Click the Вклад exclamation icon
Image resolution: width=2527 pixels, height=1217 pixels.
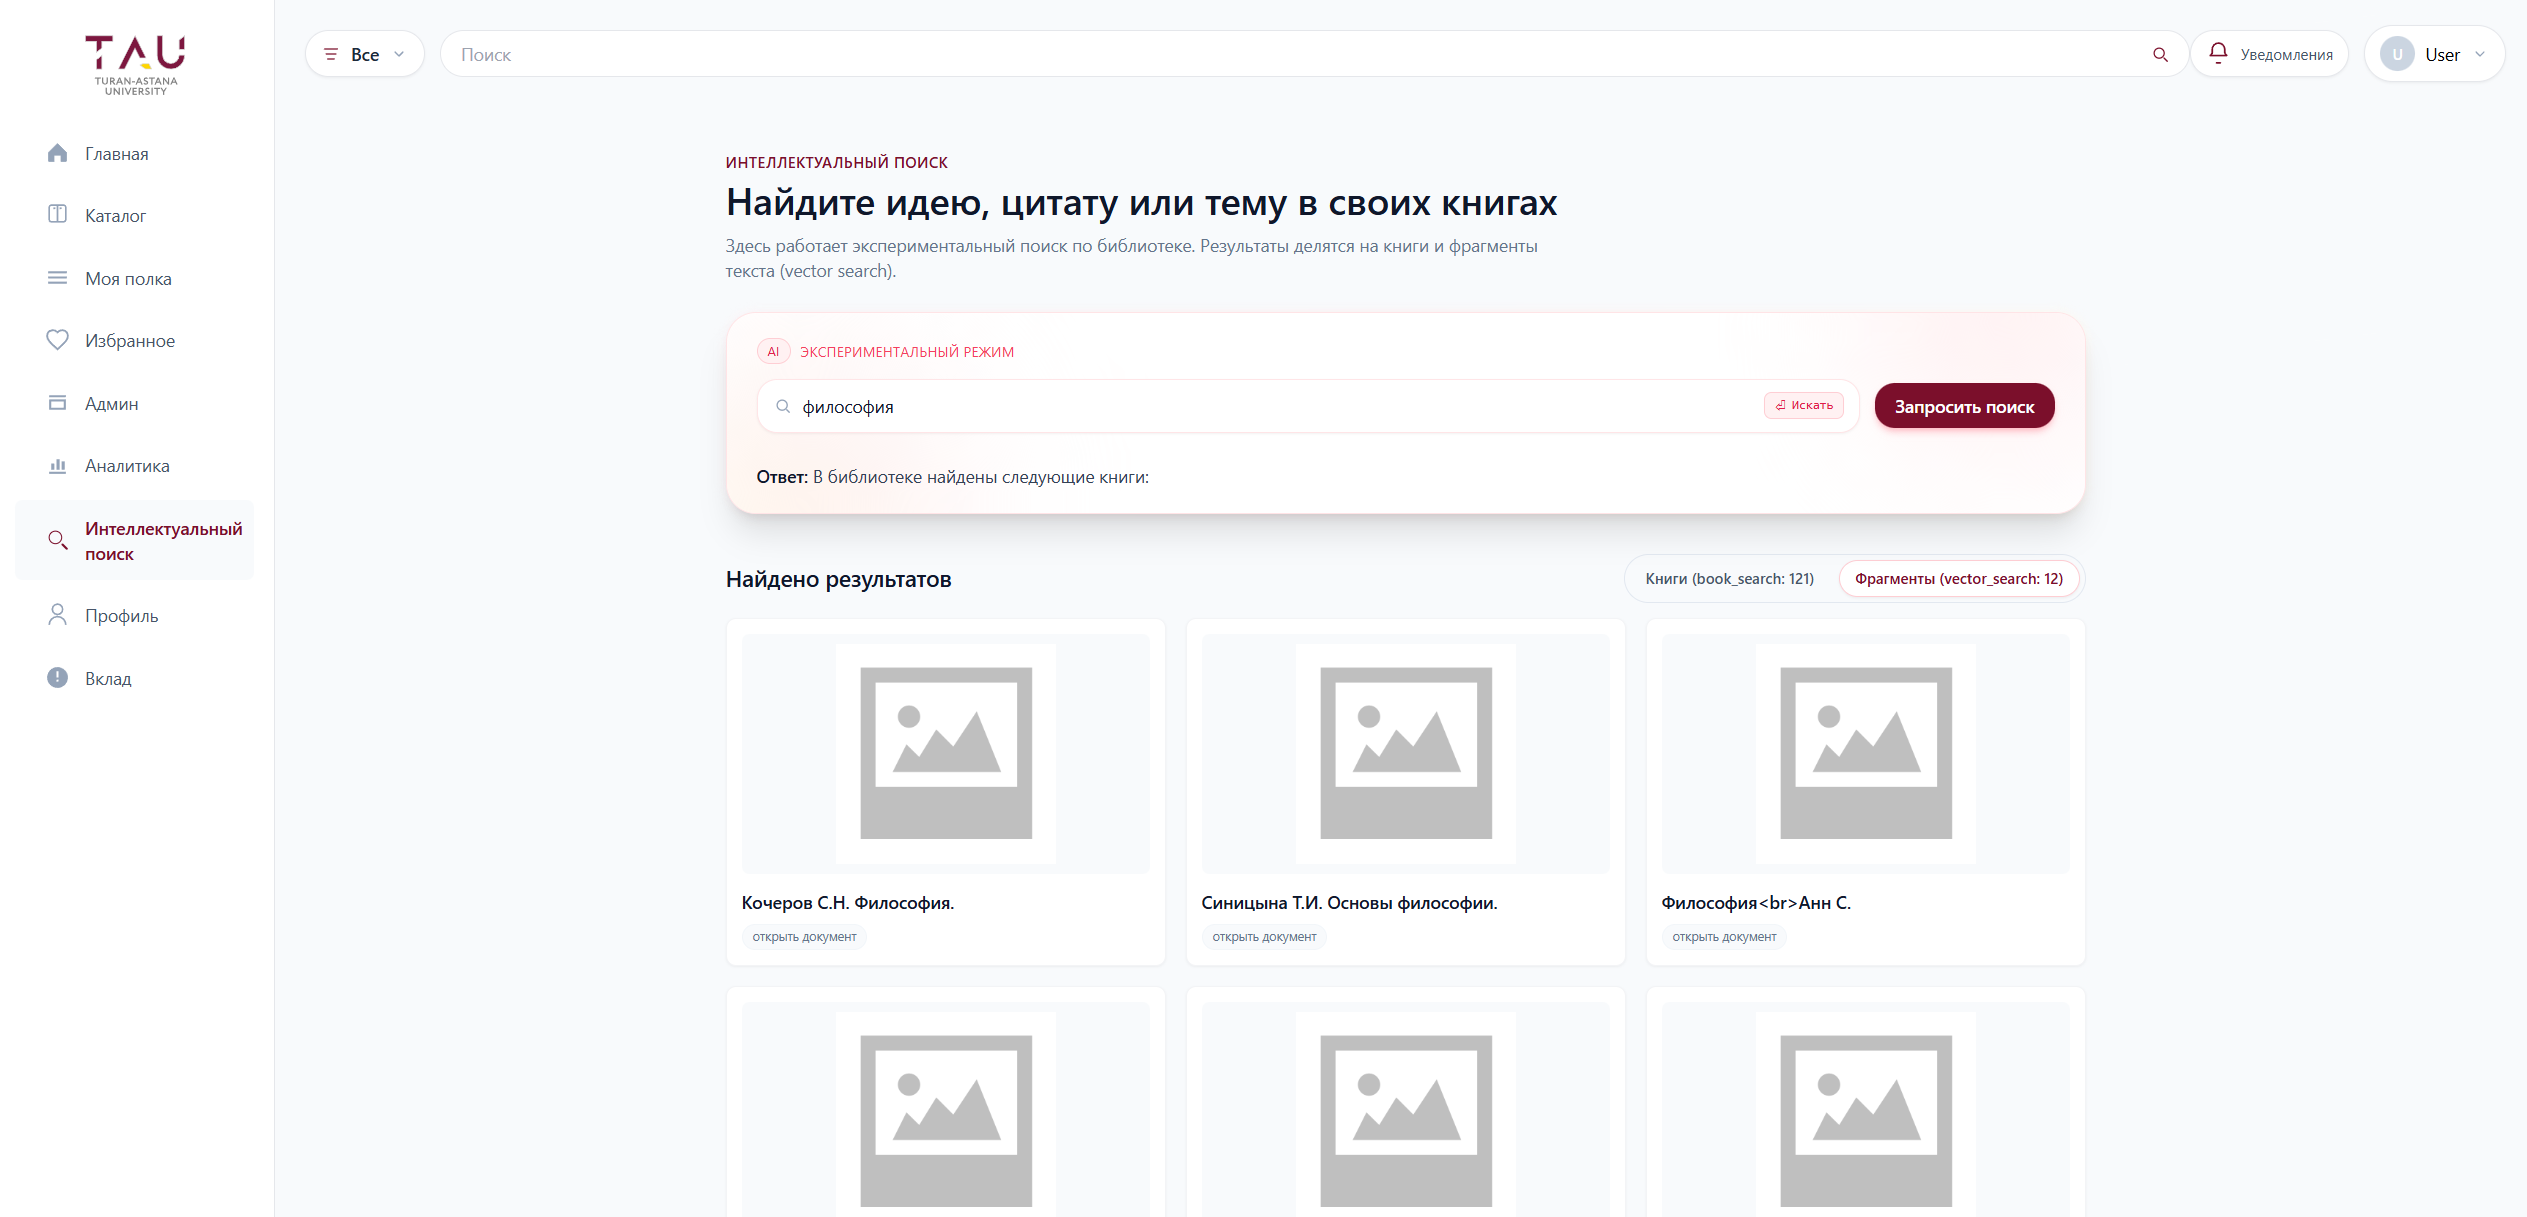57,678
